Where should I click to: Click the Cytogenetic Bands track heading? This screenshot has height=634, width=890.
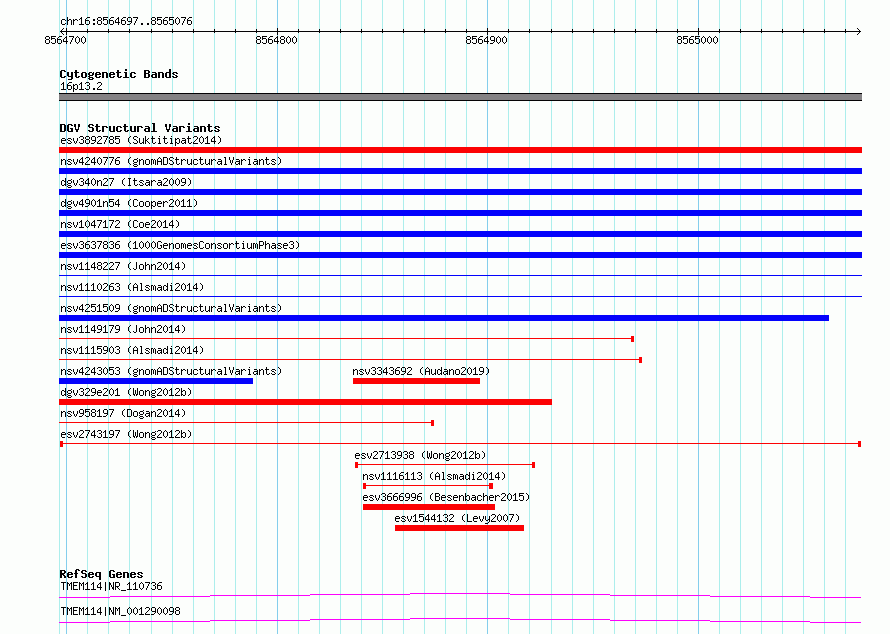tap(119, 74)
